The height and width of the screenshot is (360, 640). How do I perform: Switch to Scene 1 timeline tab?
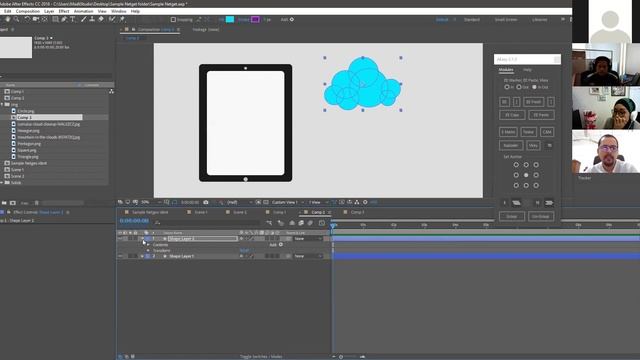point(201,212)
